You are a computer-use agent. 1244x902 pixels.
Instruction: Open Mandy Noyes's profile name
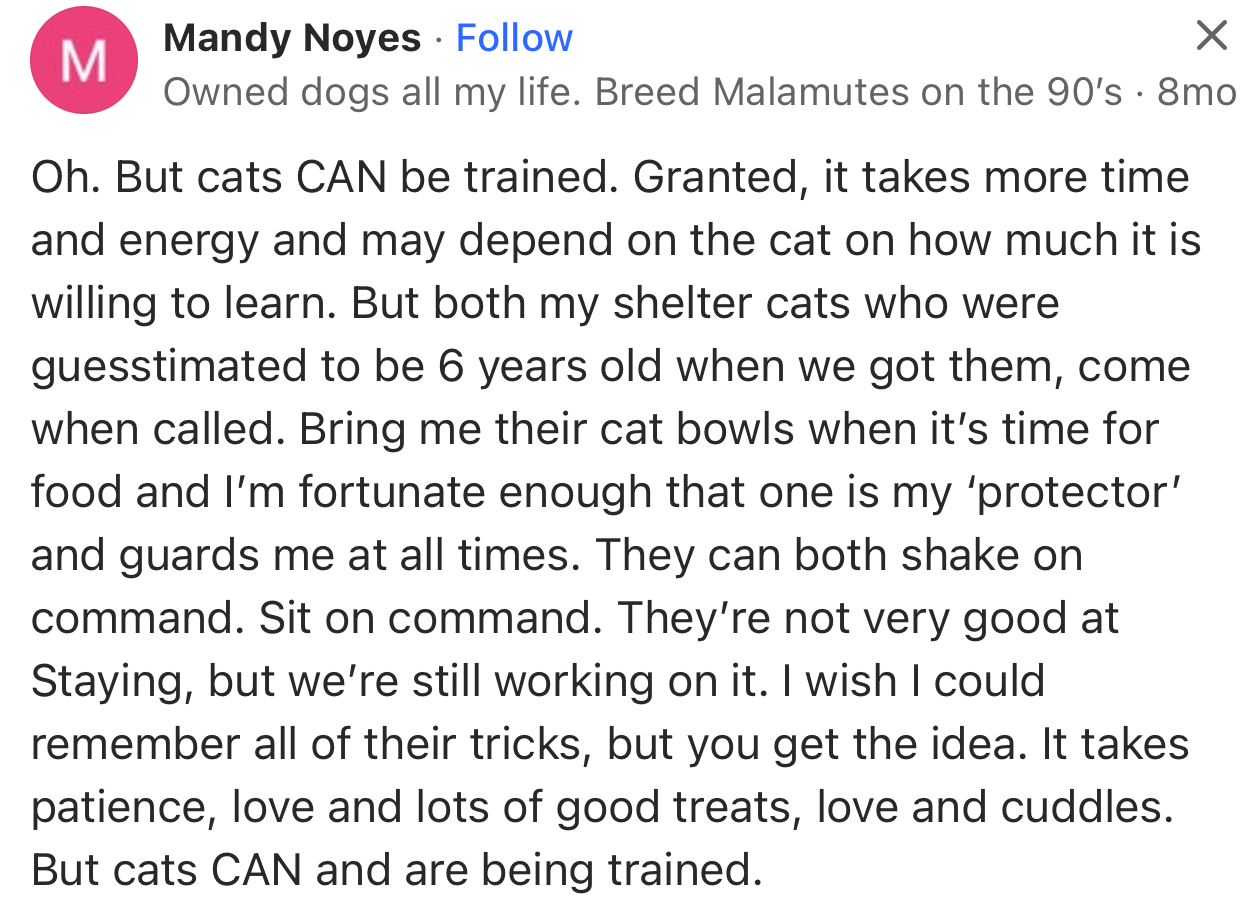[x=292, y=37]
